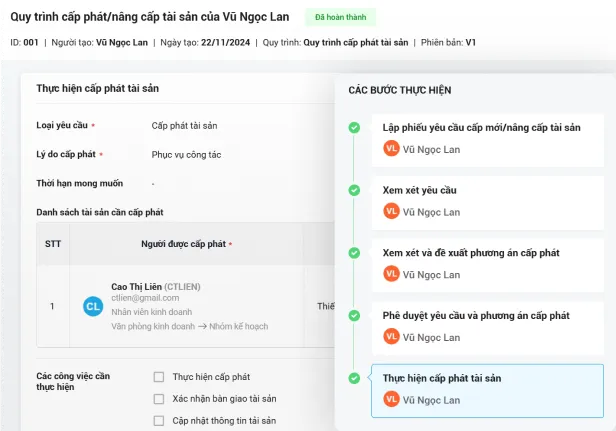Click the green checkmark beside Xem xét yêu cầu
The height and width of the screenshot is (431, 616).
point(354,190)
